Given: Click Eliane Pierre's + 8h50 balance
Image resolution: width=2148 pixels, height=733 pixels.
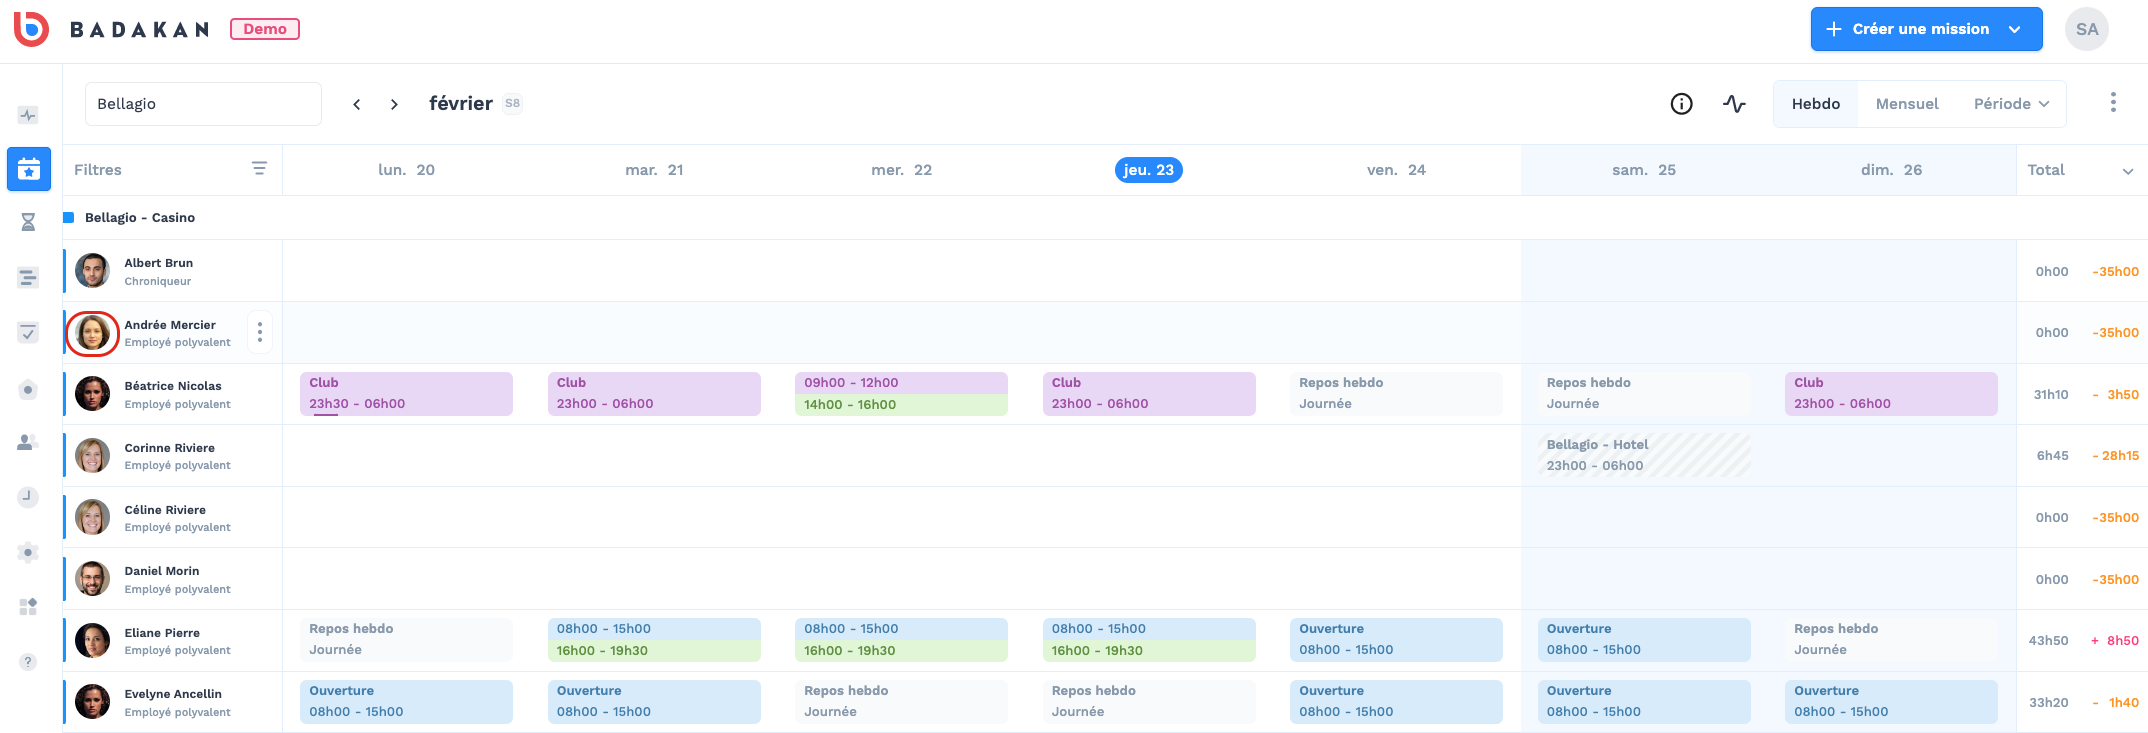Looking at the screenshot, I should pos(2115,641).
